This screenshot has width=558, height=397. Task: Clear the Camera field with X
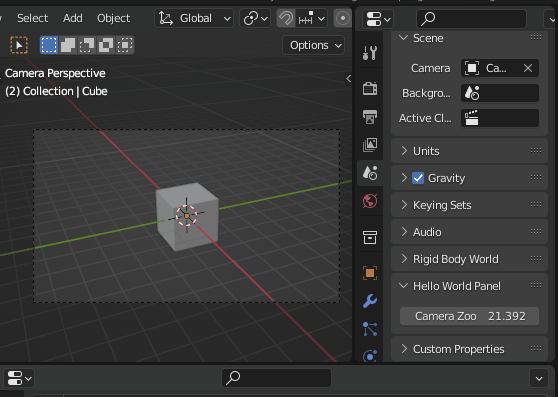pyautogui.click(x=528, y=68)
